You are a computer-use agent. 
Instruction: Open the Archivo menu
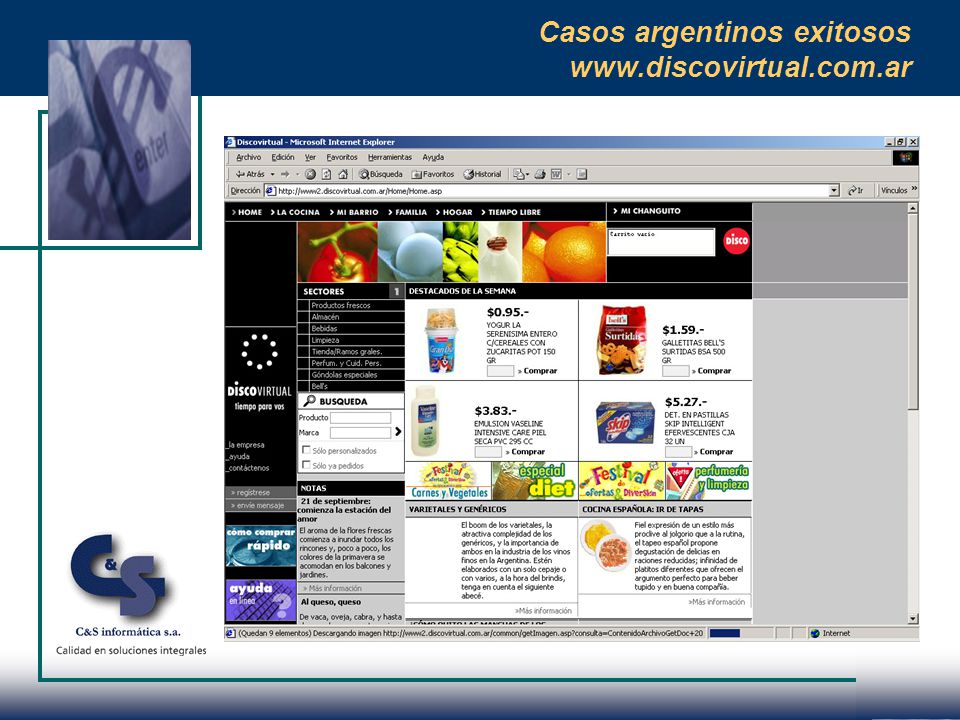[x=249, y=157]
